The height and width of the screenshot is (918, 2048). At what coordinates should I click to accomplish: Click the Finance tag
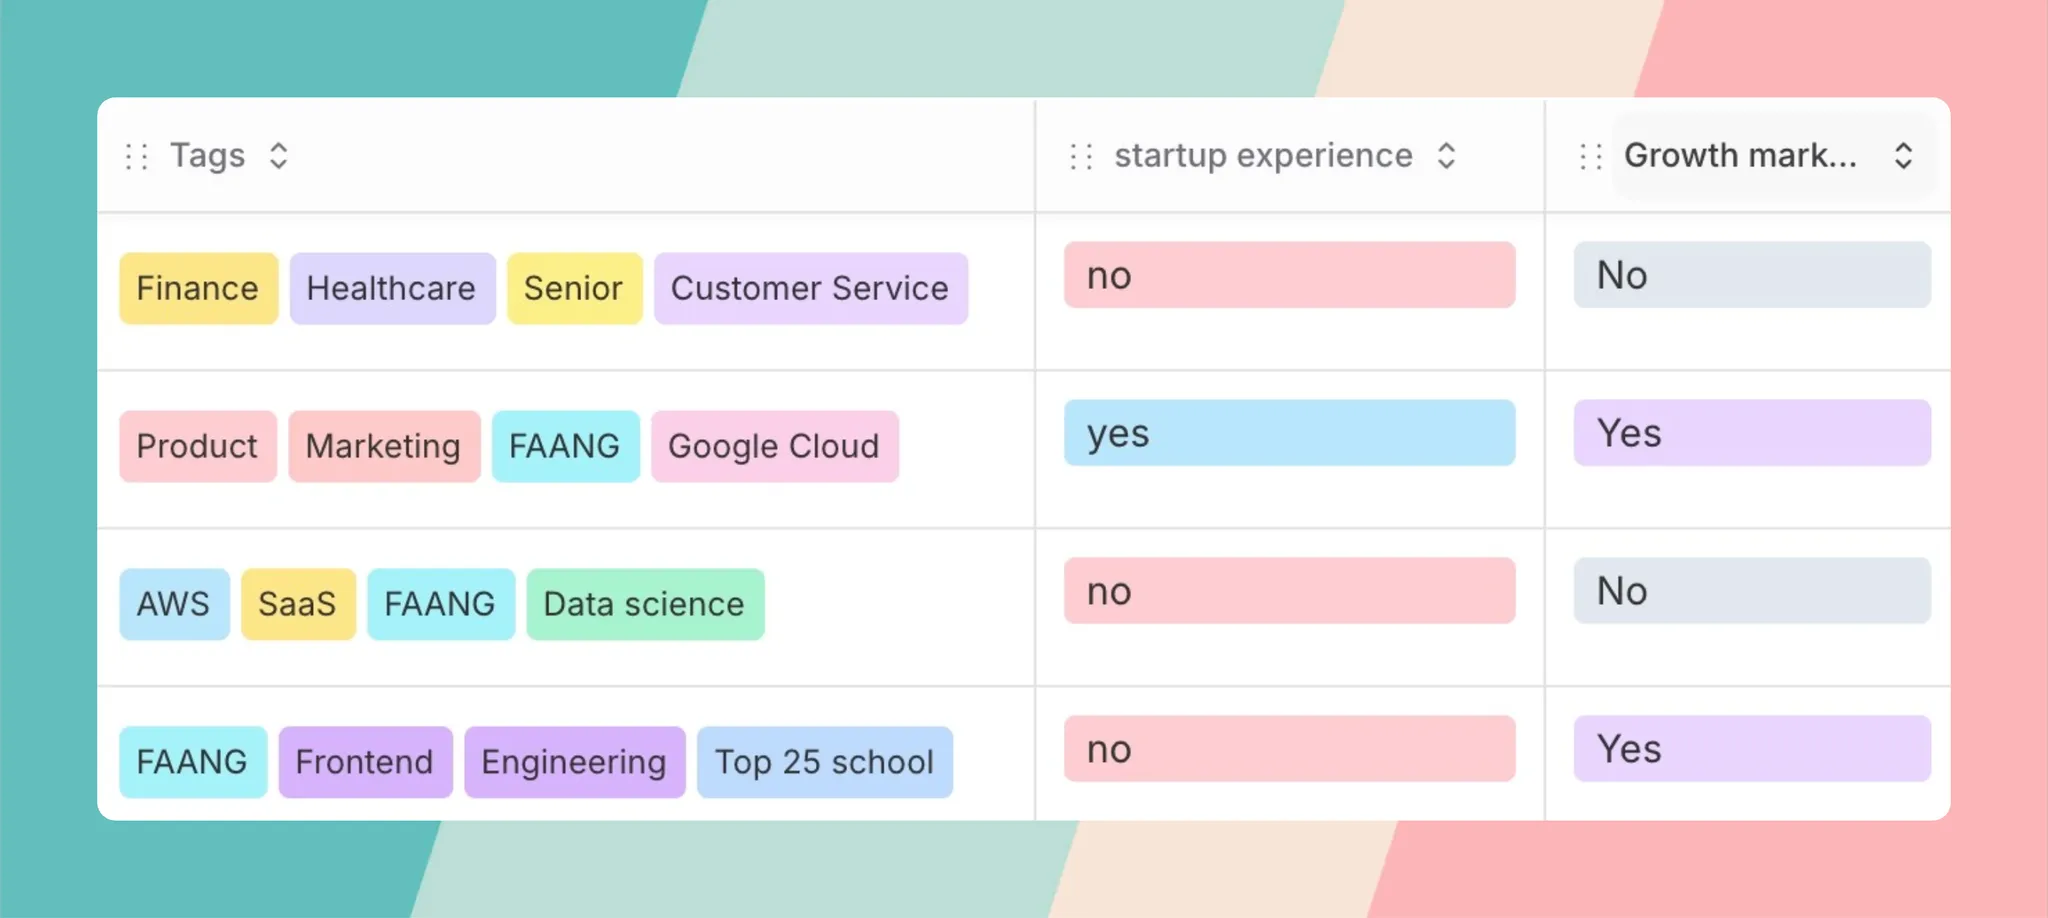coord(198,288)
